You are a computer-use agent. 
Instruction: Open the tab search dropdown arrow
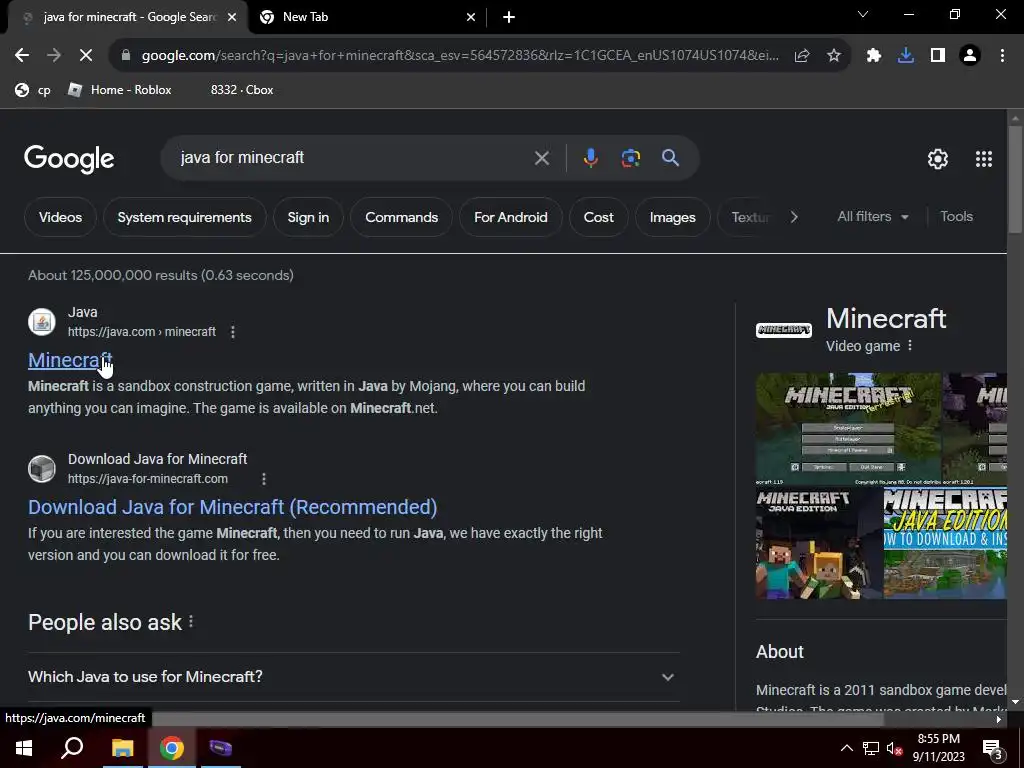pyautogui.click(x=863, y=14)
